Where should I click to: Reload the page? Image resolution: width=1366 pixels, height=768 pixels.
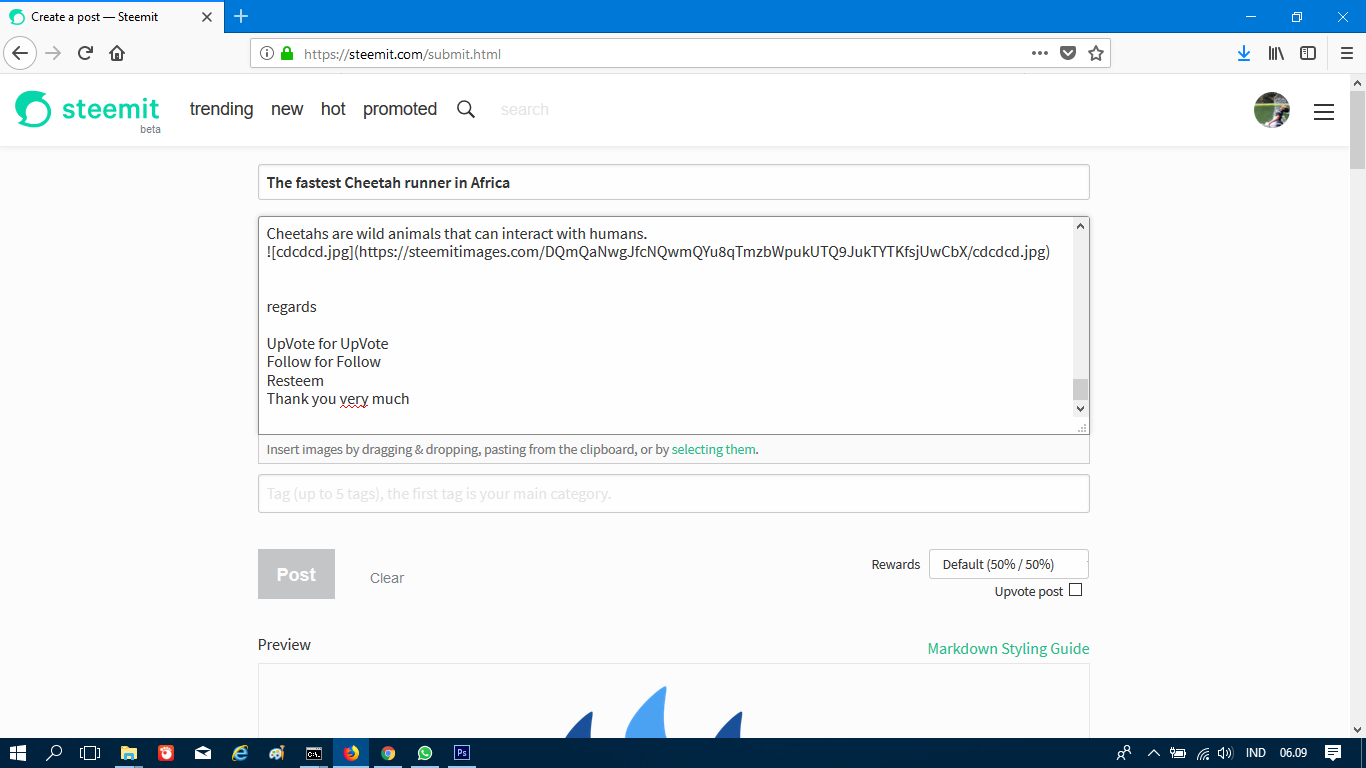[85, 53]
